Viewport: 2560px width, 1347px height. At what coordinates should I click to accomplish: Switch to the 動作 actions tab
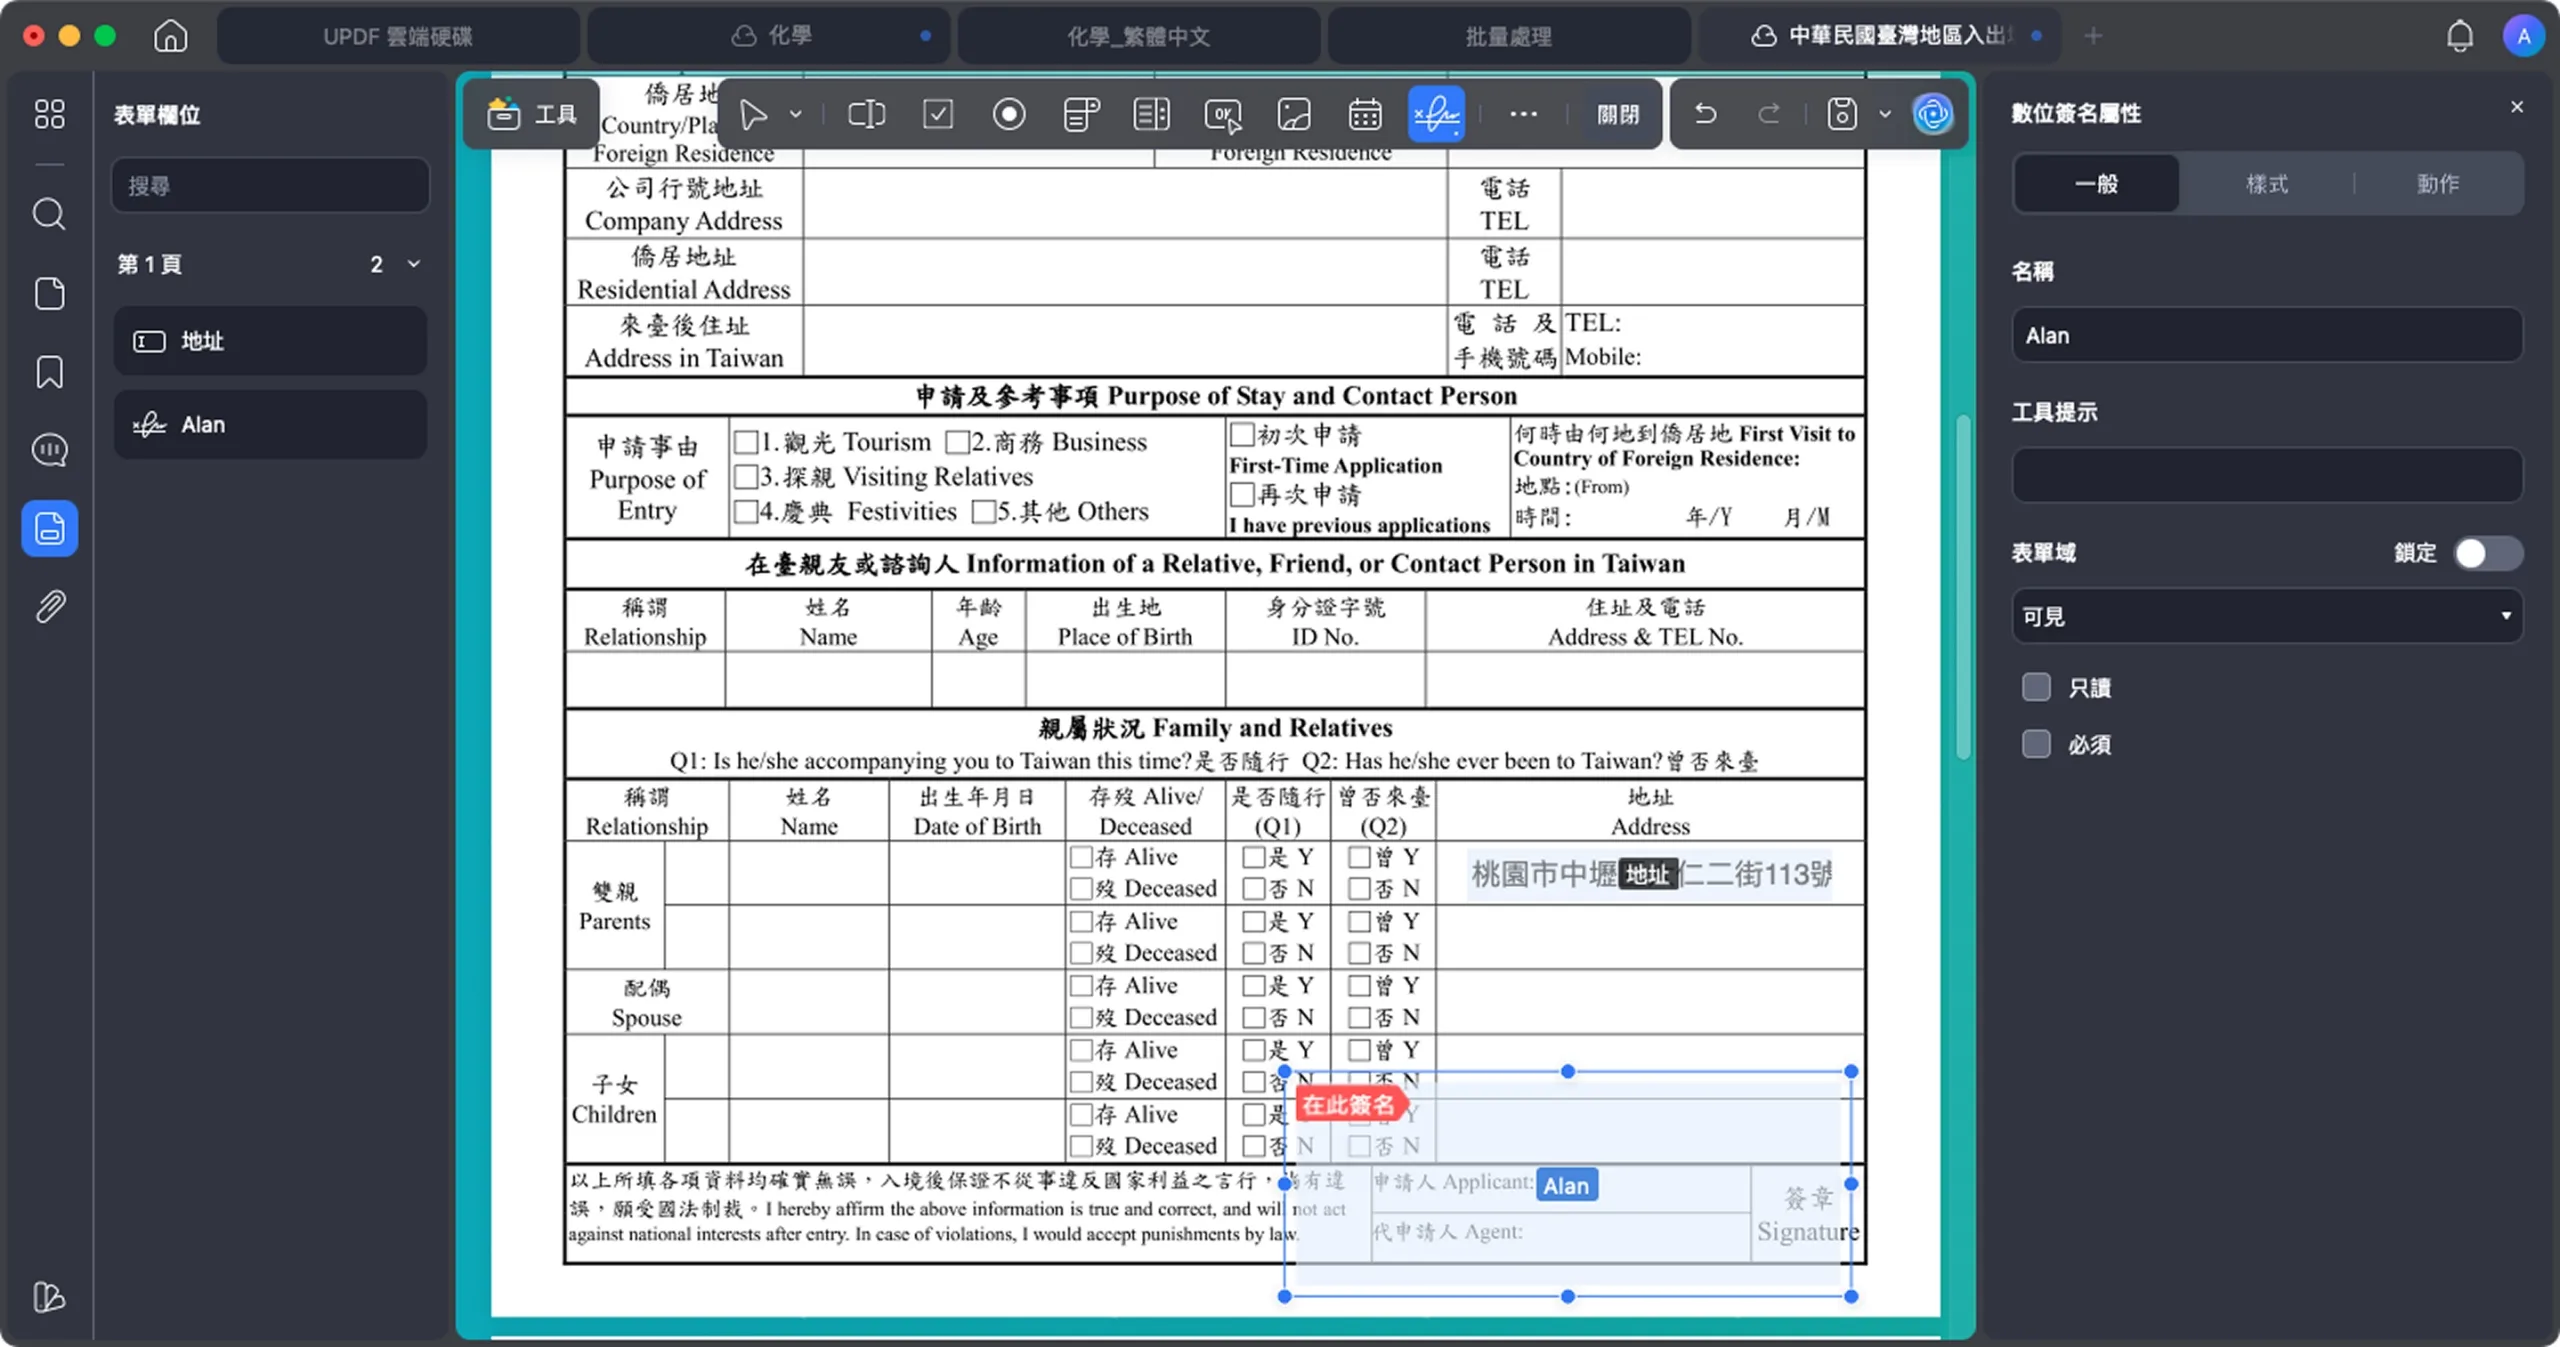coord(2437,184)
